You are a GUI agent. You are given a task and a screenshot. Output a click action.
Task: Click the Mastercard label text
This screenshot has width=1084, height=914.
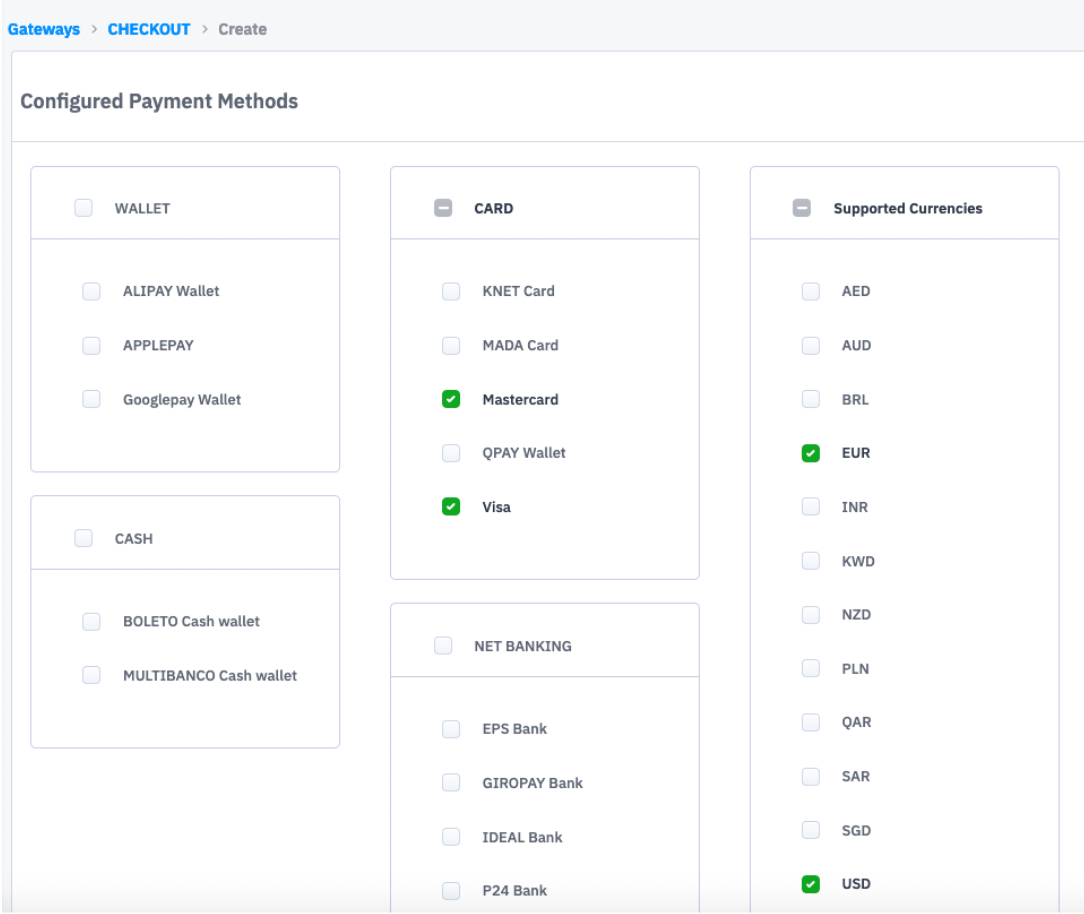[521, 400]
